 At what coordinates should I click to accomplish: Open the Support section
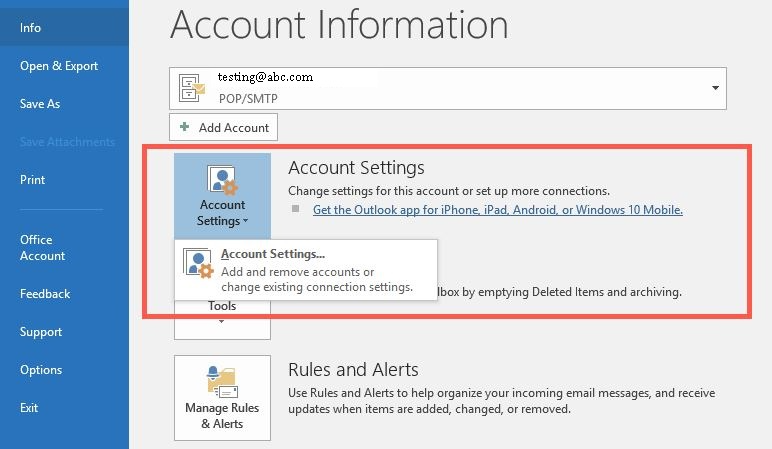point(41,332)
